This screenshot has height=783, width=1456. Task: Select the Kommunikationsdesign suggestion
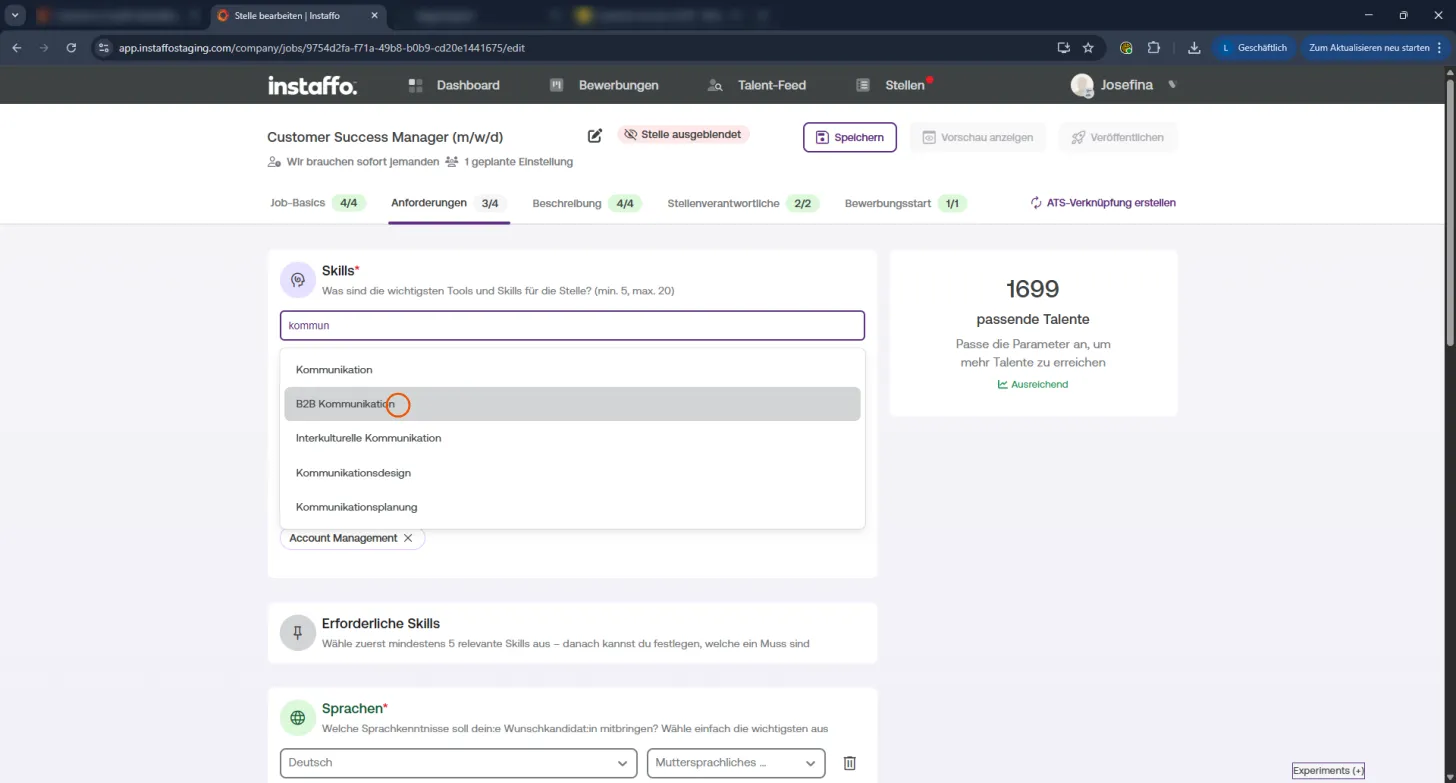click(x=572, y=473)
